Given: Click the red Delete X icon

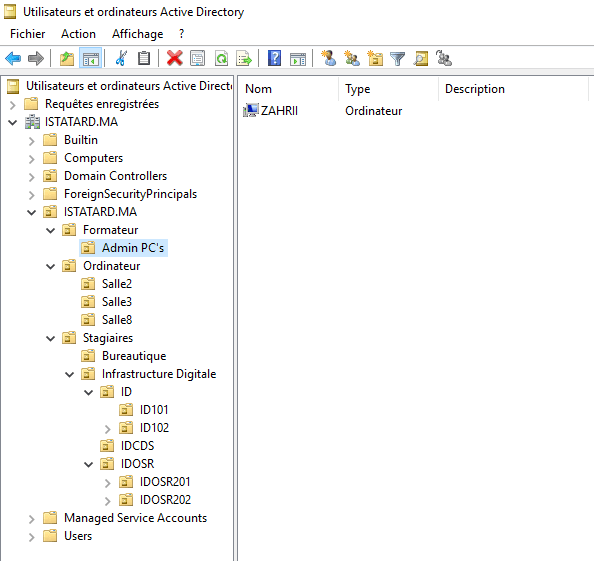Looking at the screenshot, I should (x=174, y=59).
